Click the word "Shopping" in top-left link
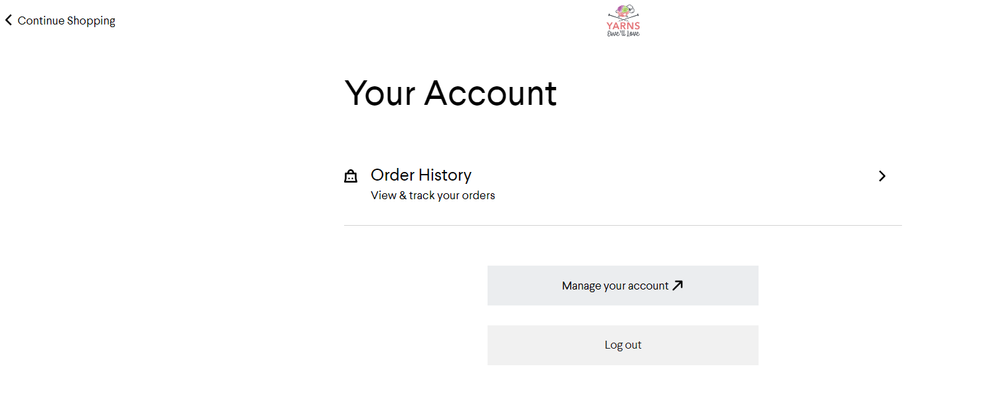This screenshot has width=999, height=413. tap(91, 20)
